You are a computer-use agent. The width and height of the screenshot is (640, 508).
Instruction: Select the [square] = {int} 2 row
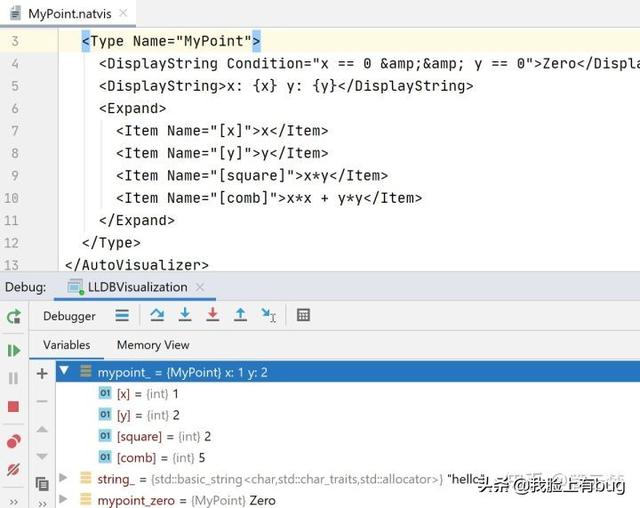click(x=348, y=437)
